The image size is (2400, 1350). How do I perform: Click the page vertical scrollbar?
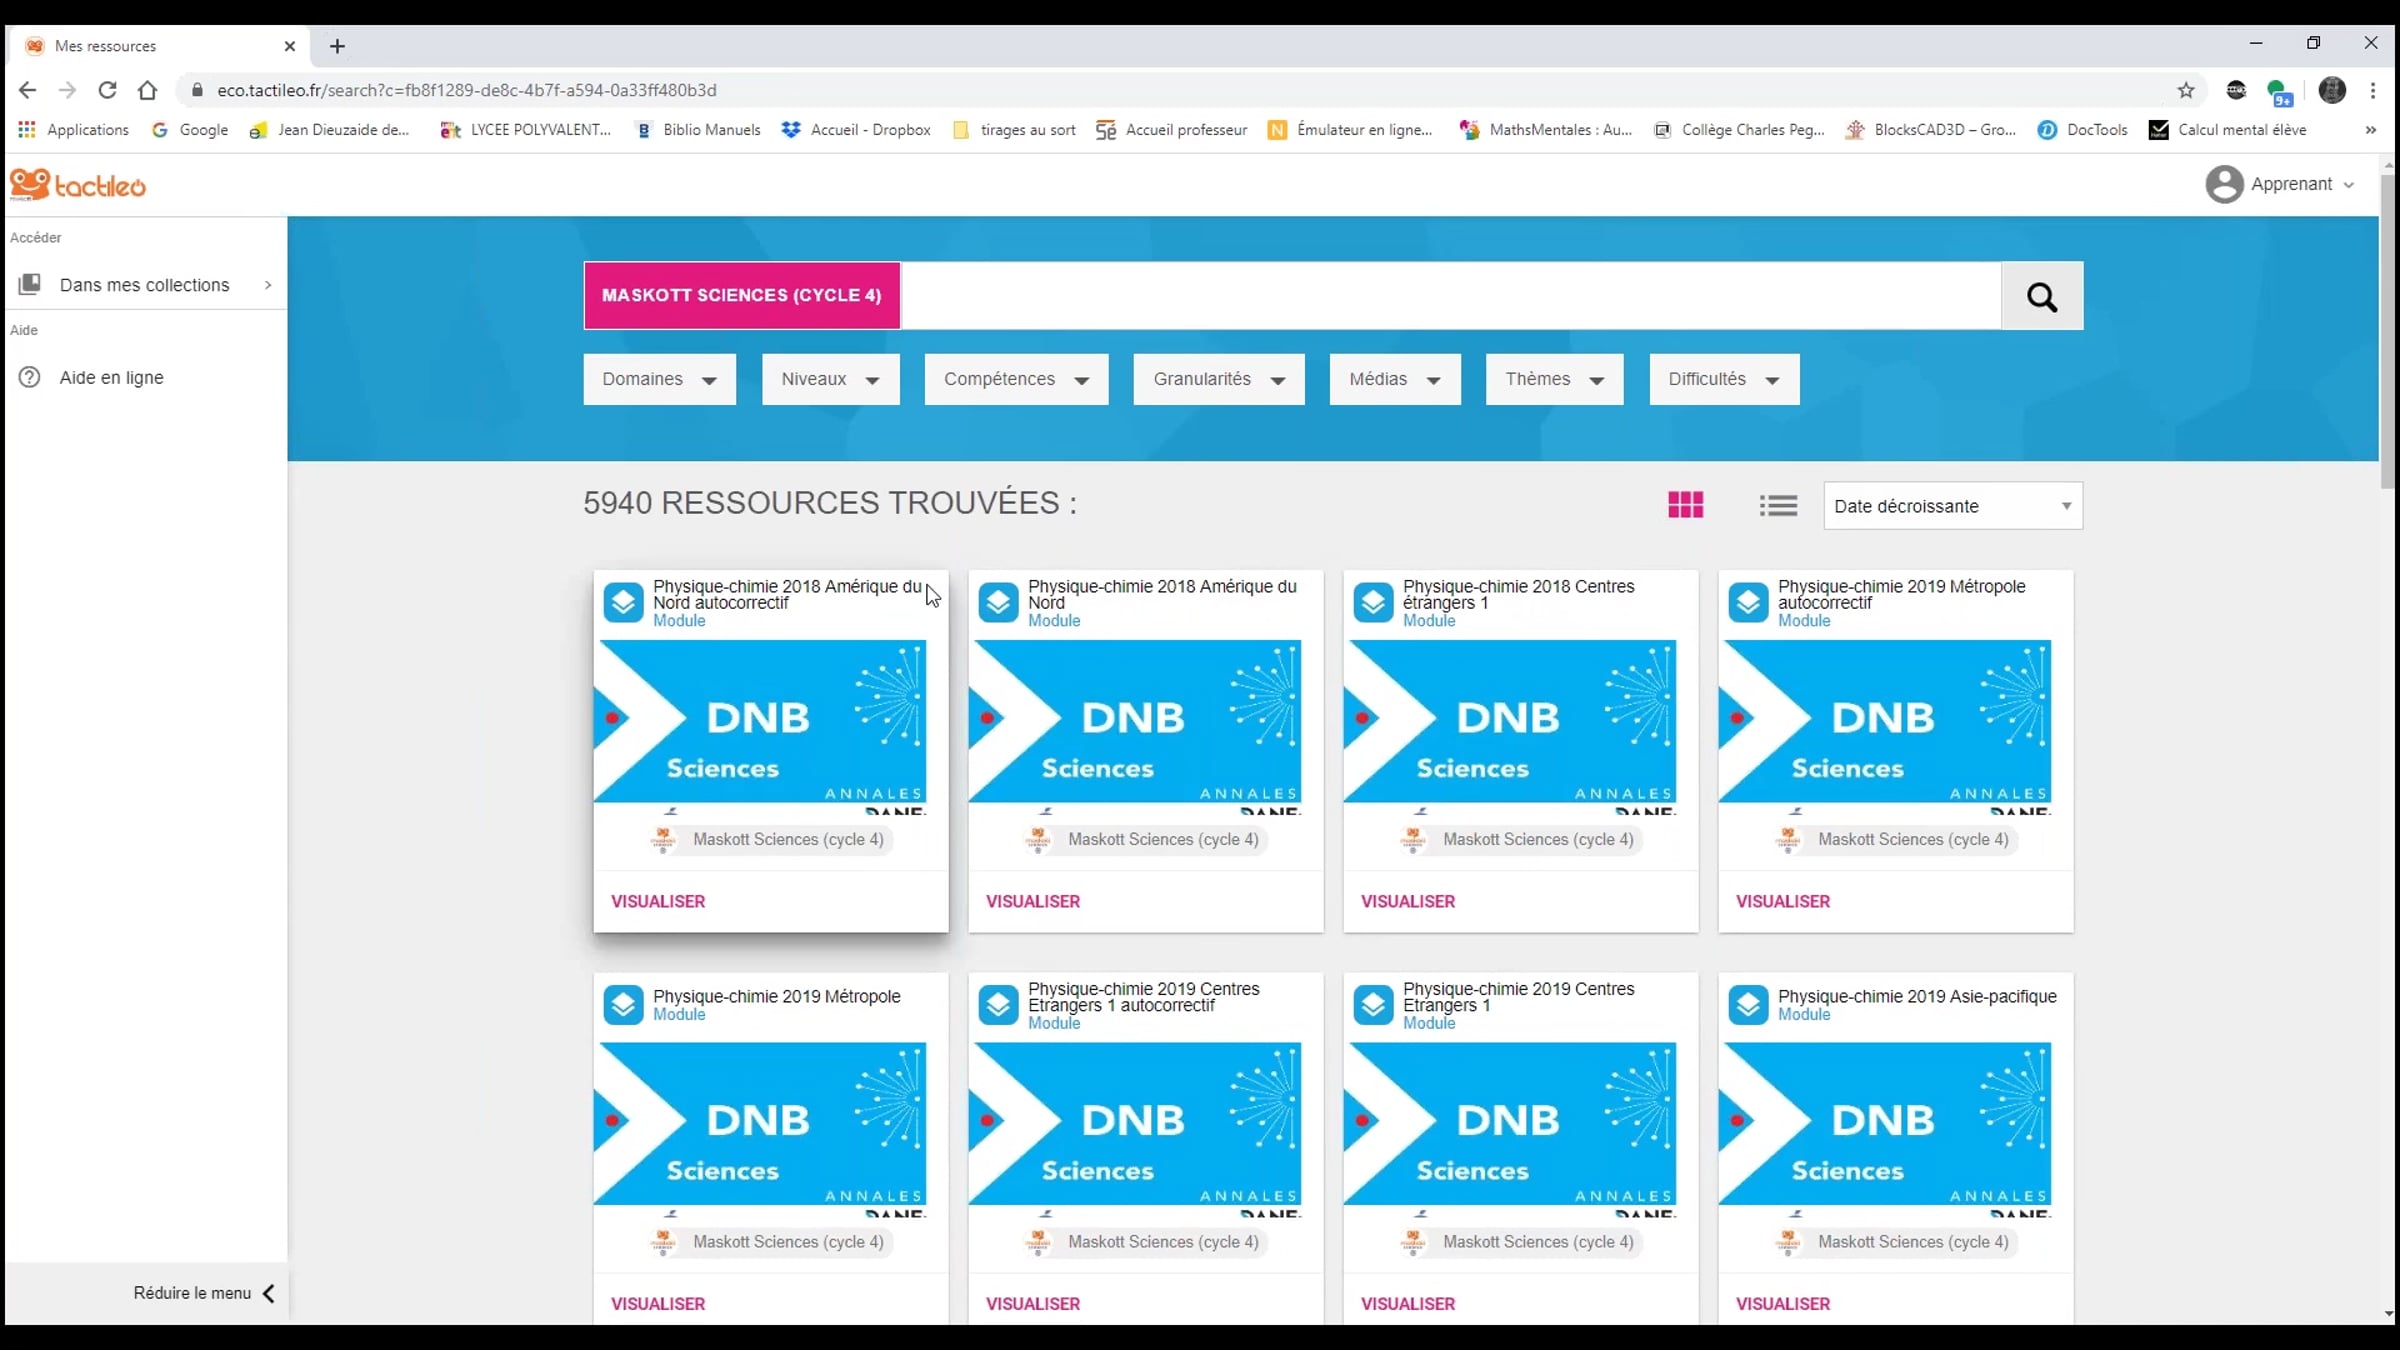click(x=2388, y=330)
